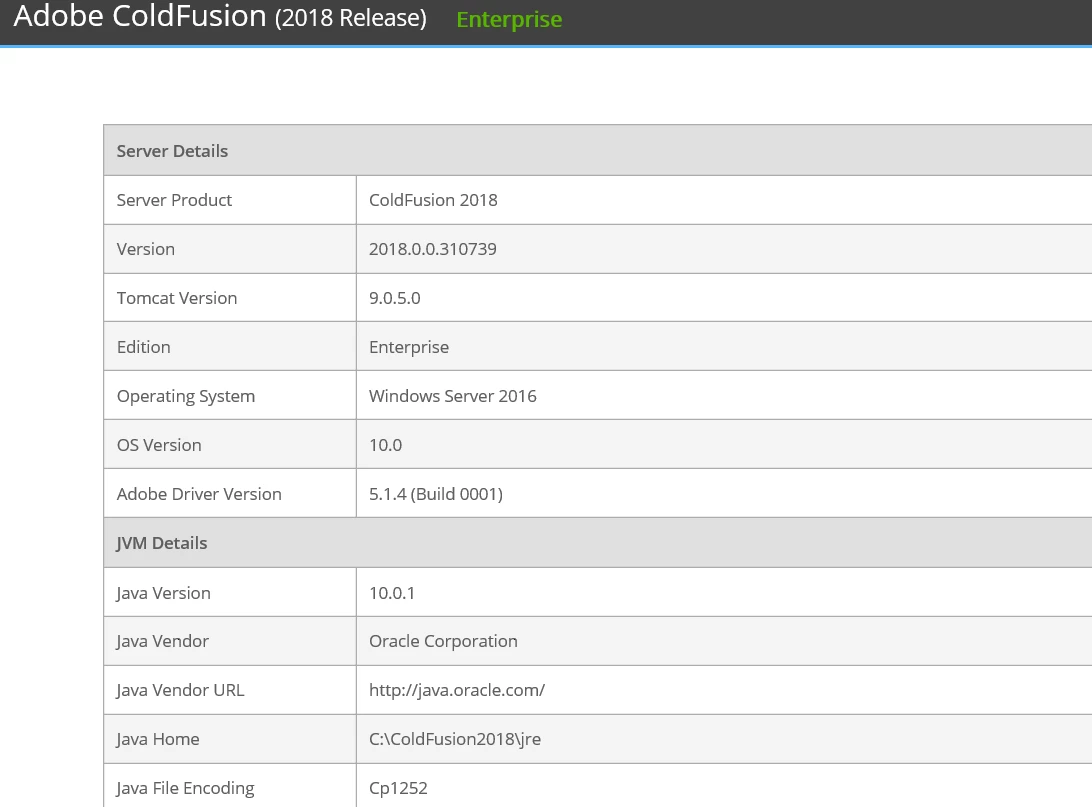Select the Oracle Corporation value
Viewport: 1092px width, 807px height.
pyautogui.click(x=443, y=641)
